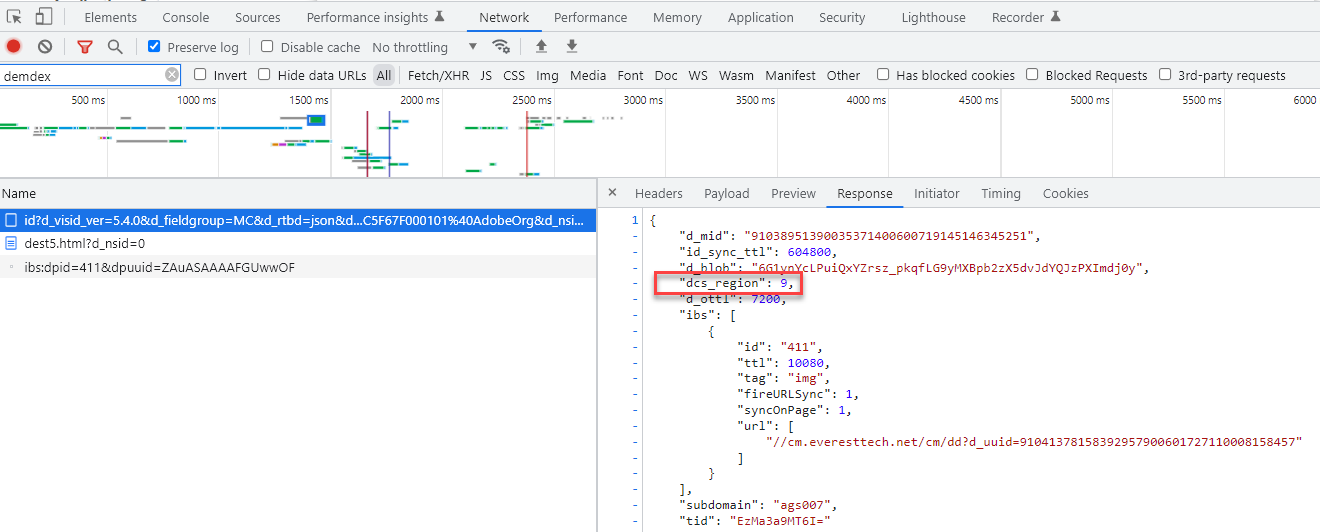
Task: Enable the Disable cache checkbox
Action: 267,46
